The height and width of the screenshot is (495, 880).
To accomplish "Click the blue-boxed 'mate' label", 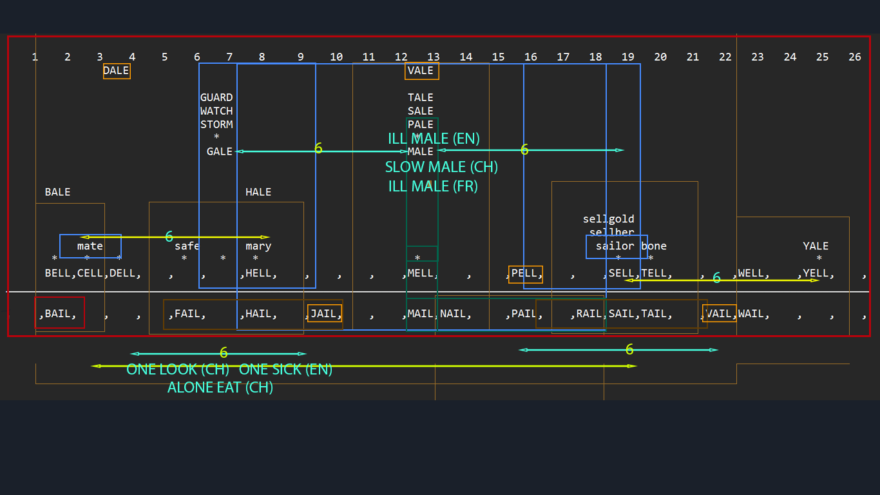I will tap(90, 246).
